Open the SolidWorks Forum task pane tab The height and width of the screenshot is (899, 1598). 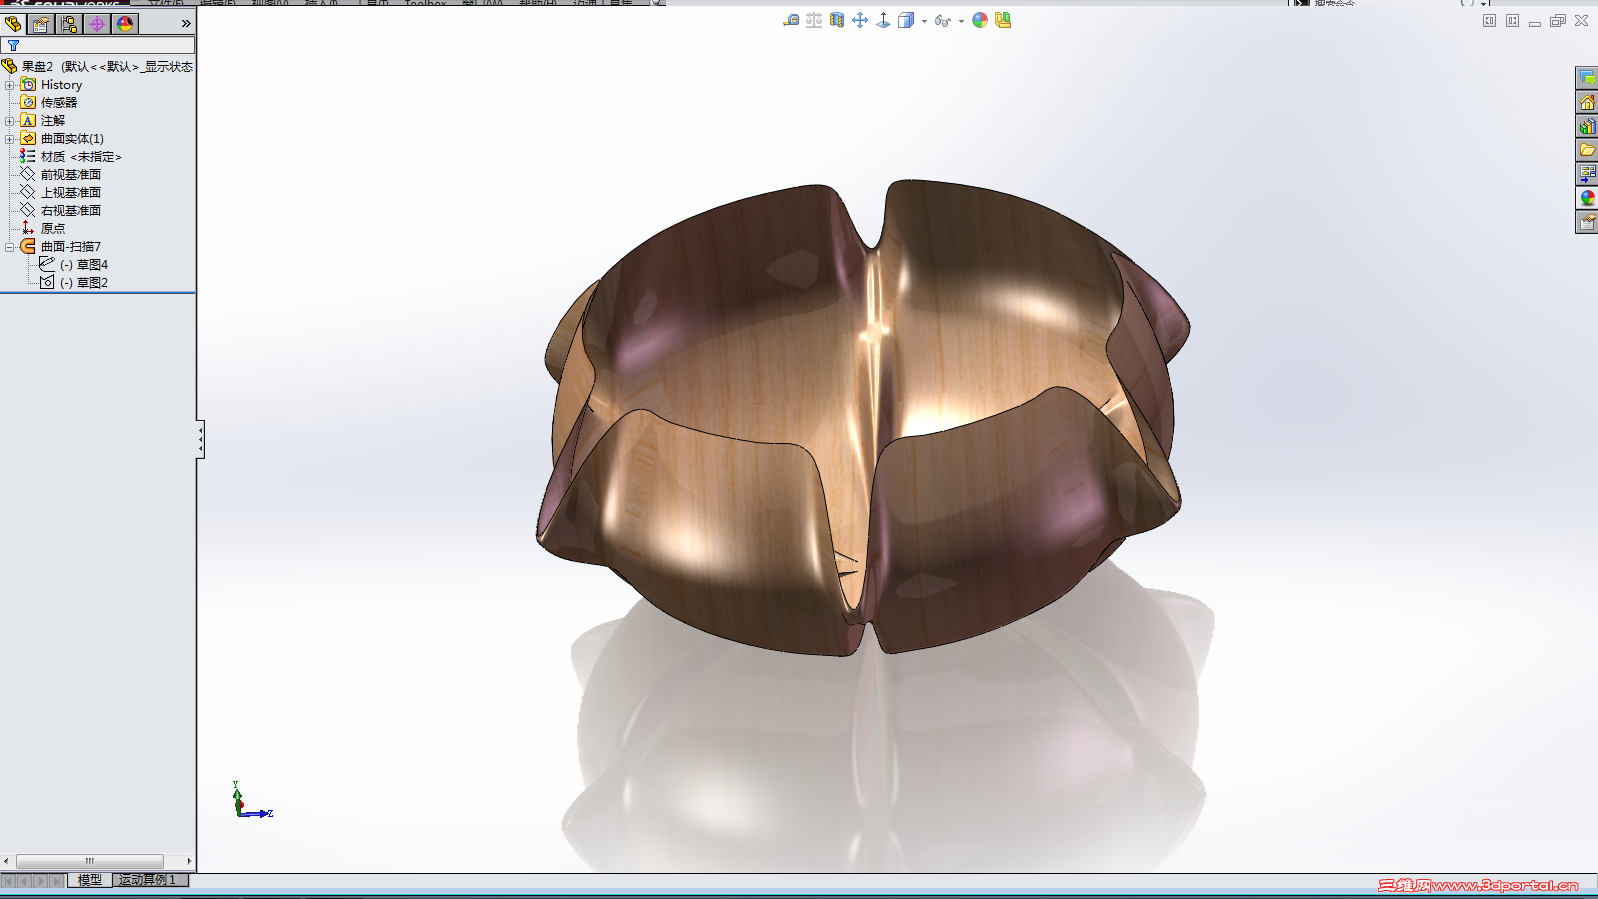[x=1587, y=78]
